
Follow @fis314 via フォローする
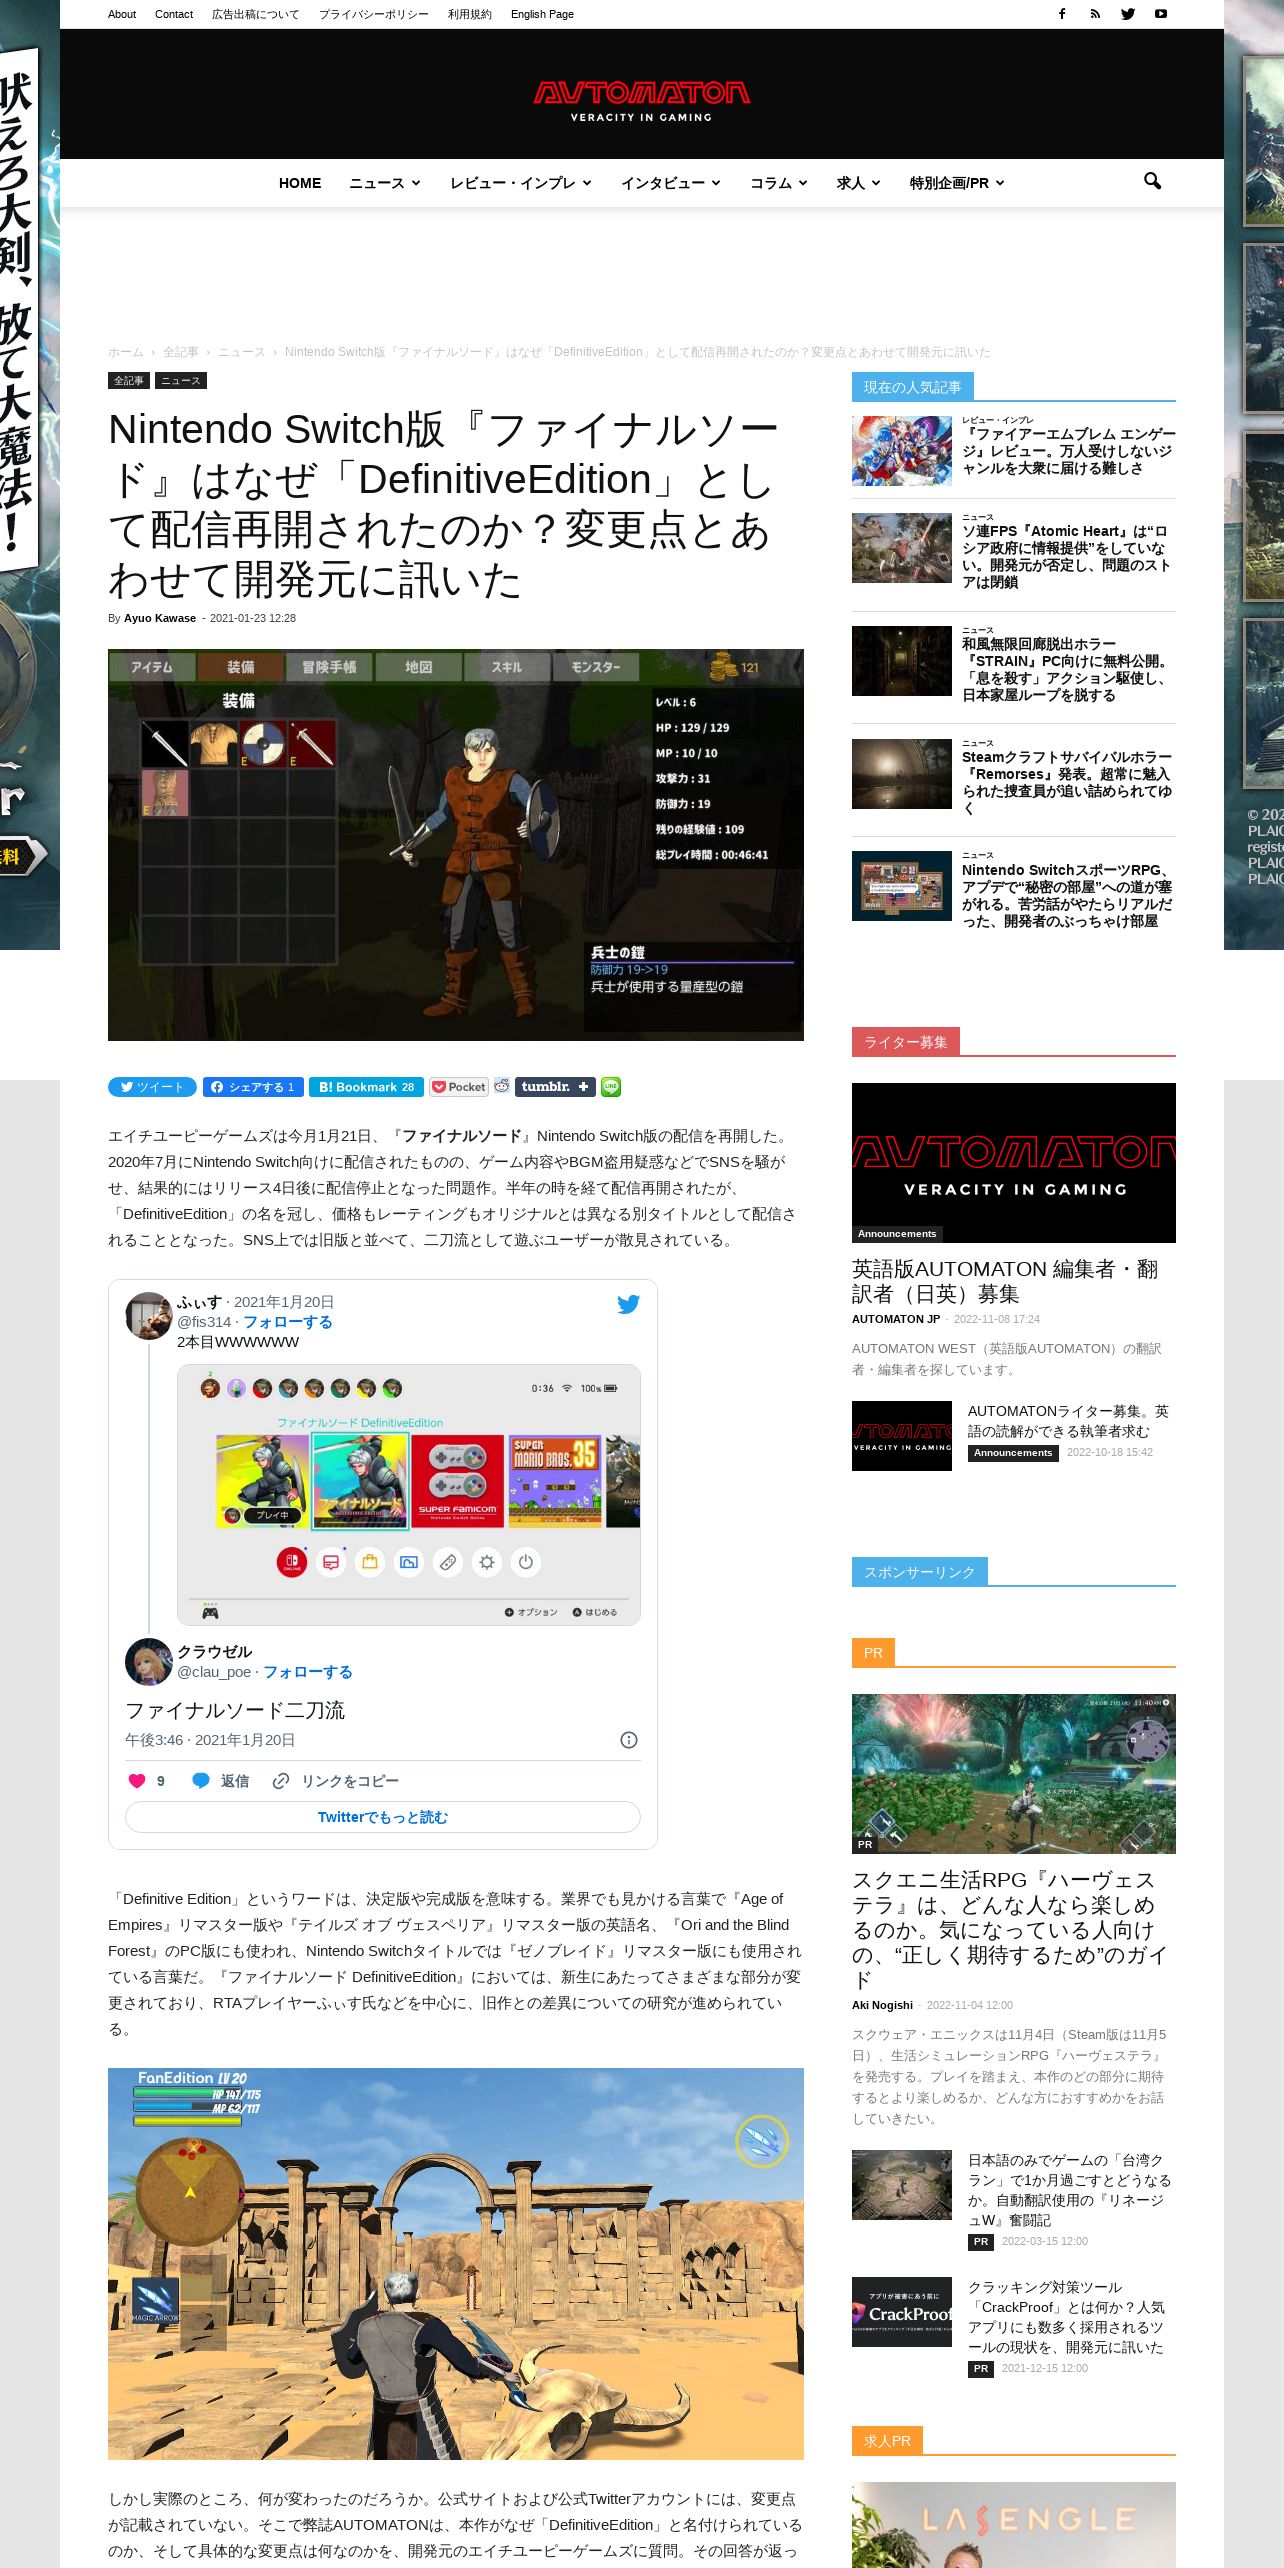[288, 1322]
